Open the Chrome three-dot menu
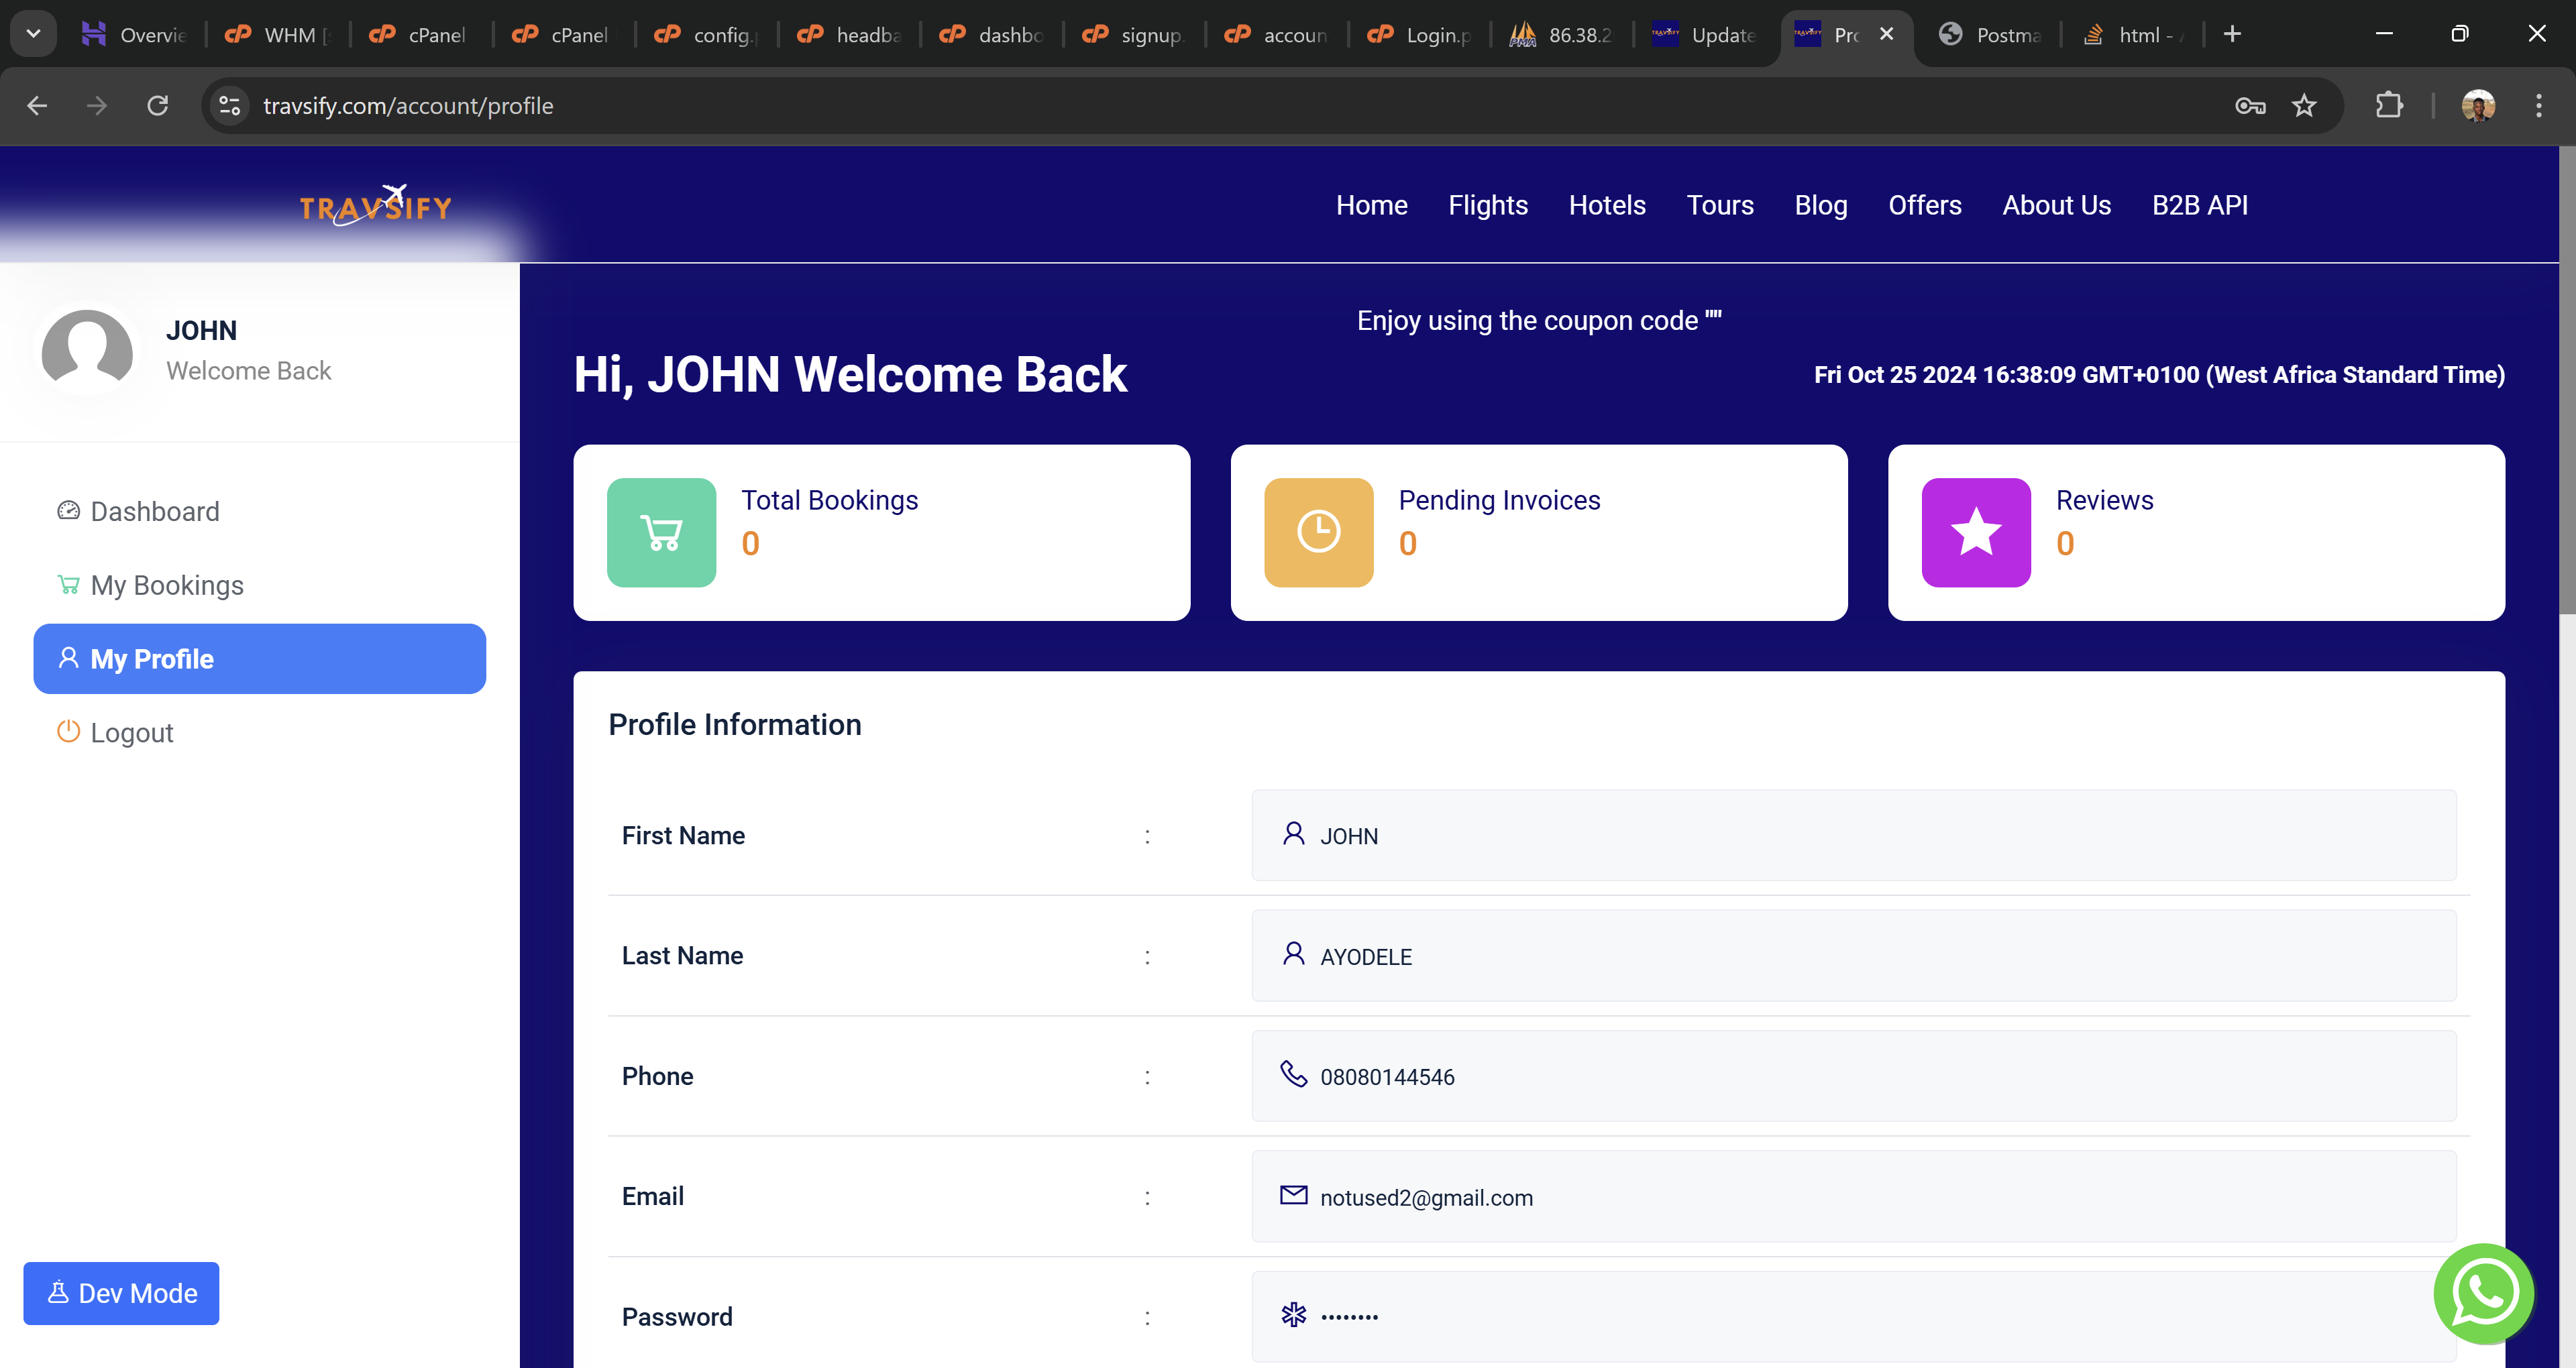The image size is (2576, 1368). (2538, 106)
